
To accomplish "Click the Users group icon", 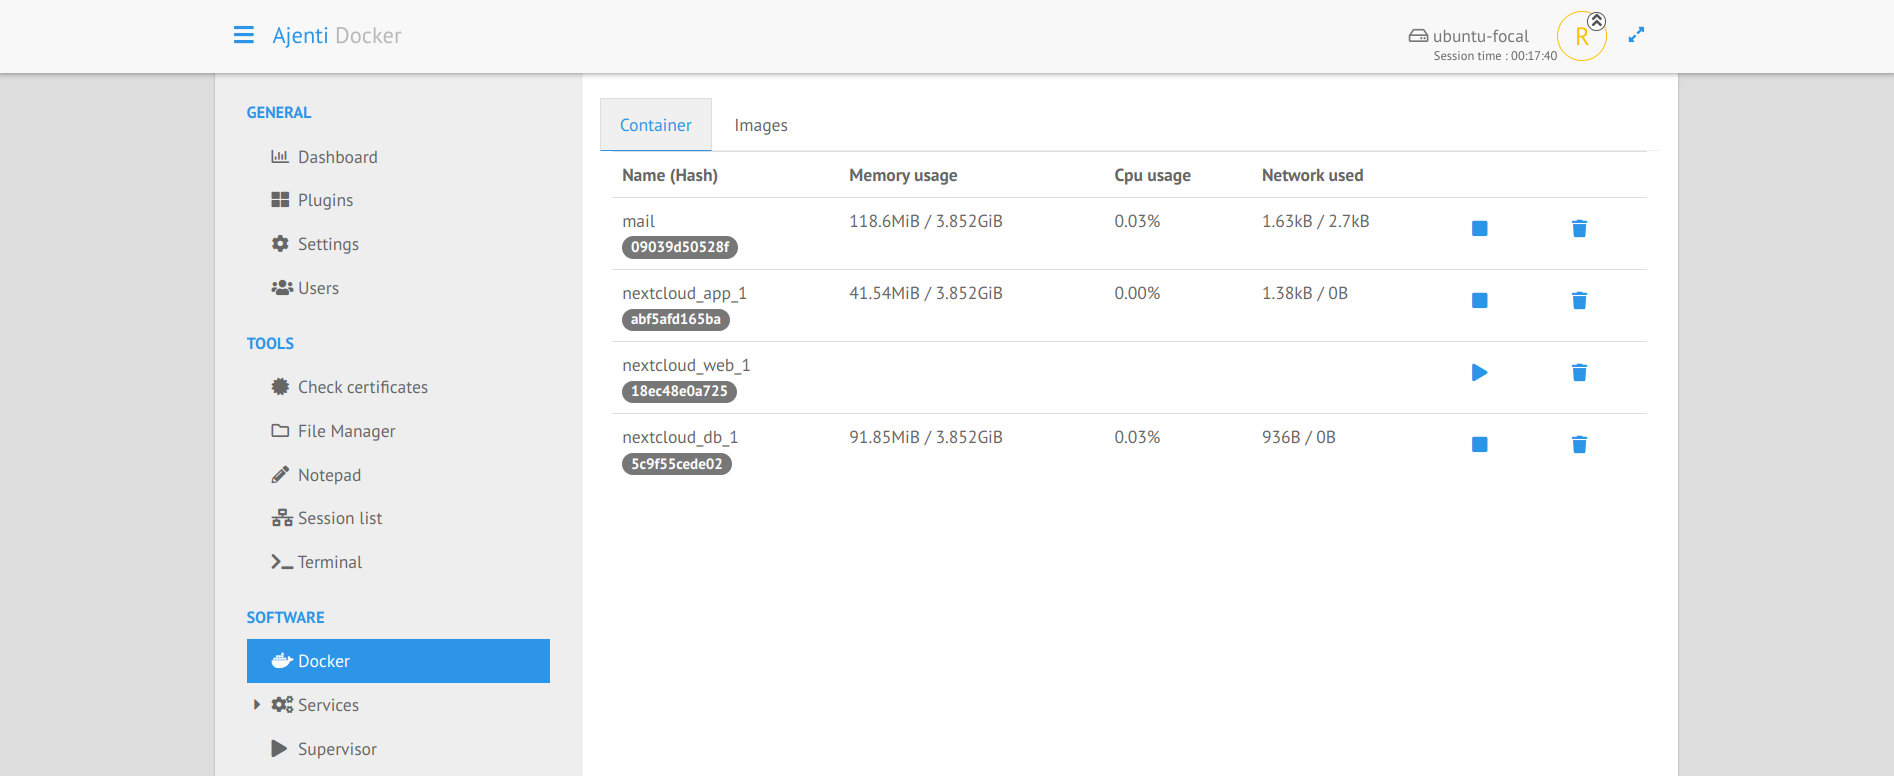I will tap(282, 288).
